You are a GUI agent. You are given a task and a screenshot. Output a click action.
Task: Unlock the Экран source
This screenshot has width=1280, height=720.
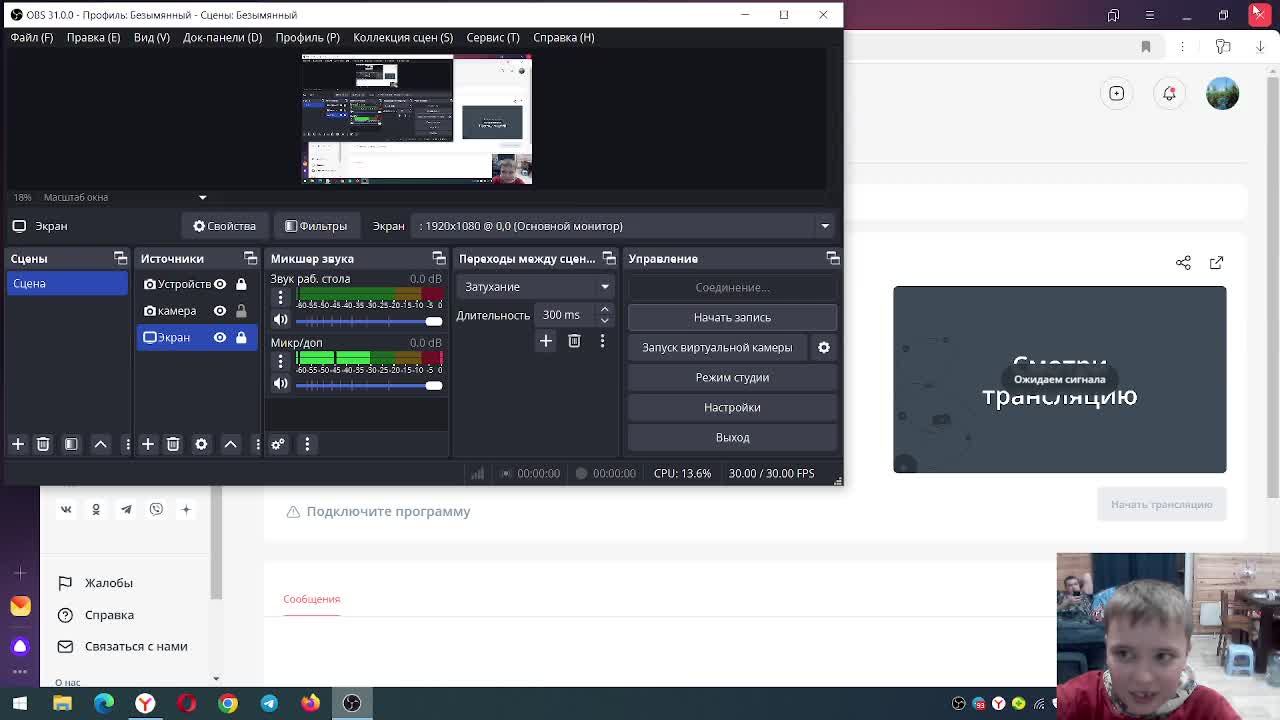click(x=241, y=338)
